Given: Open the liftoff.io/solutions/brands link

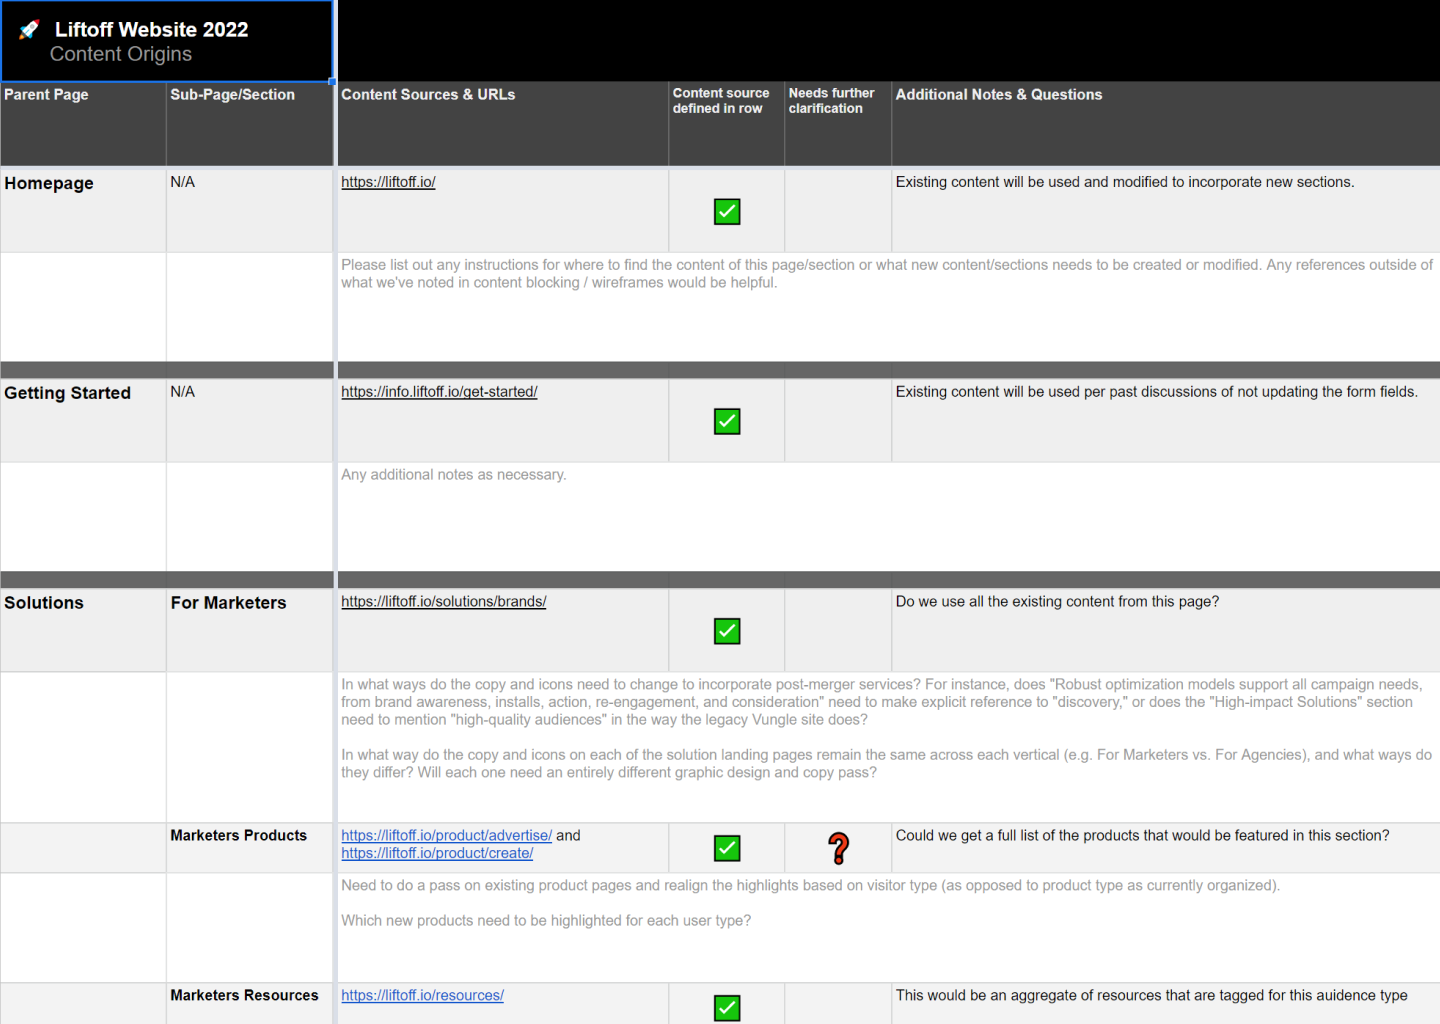Looking at the screenshot, I should 443,602.
